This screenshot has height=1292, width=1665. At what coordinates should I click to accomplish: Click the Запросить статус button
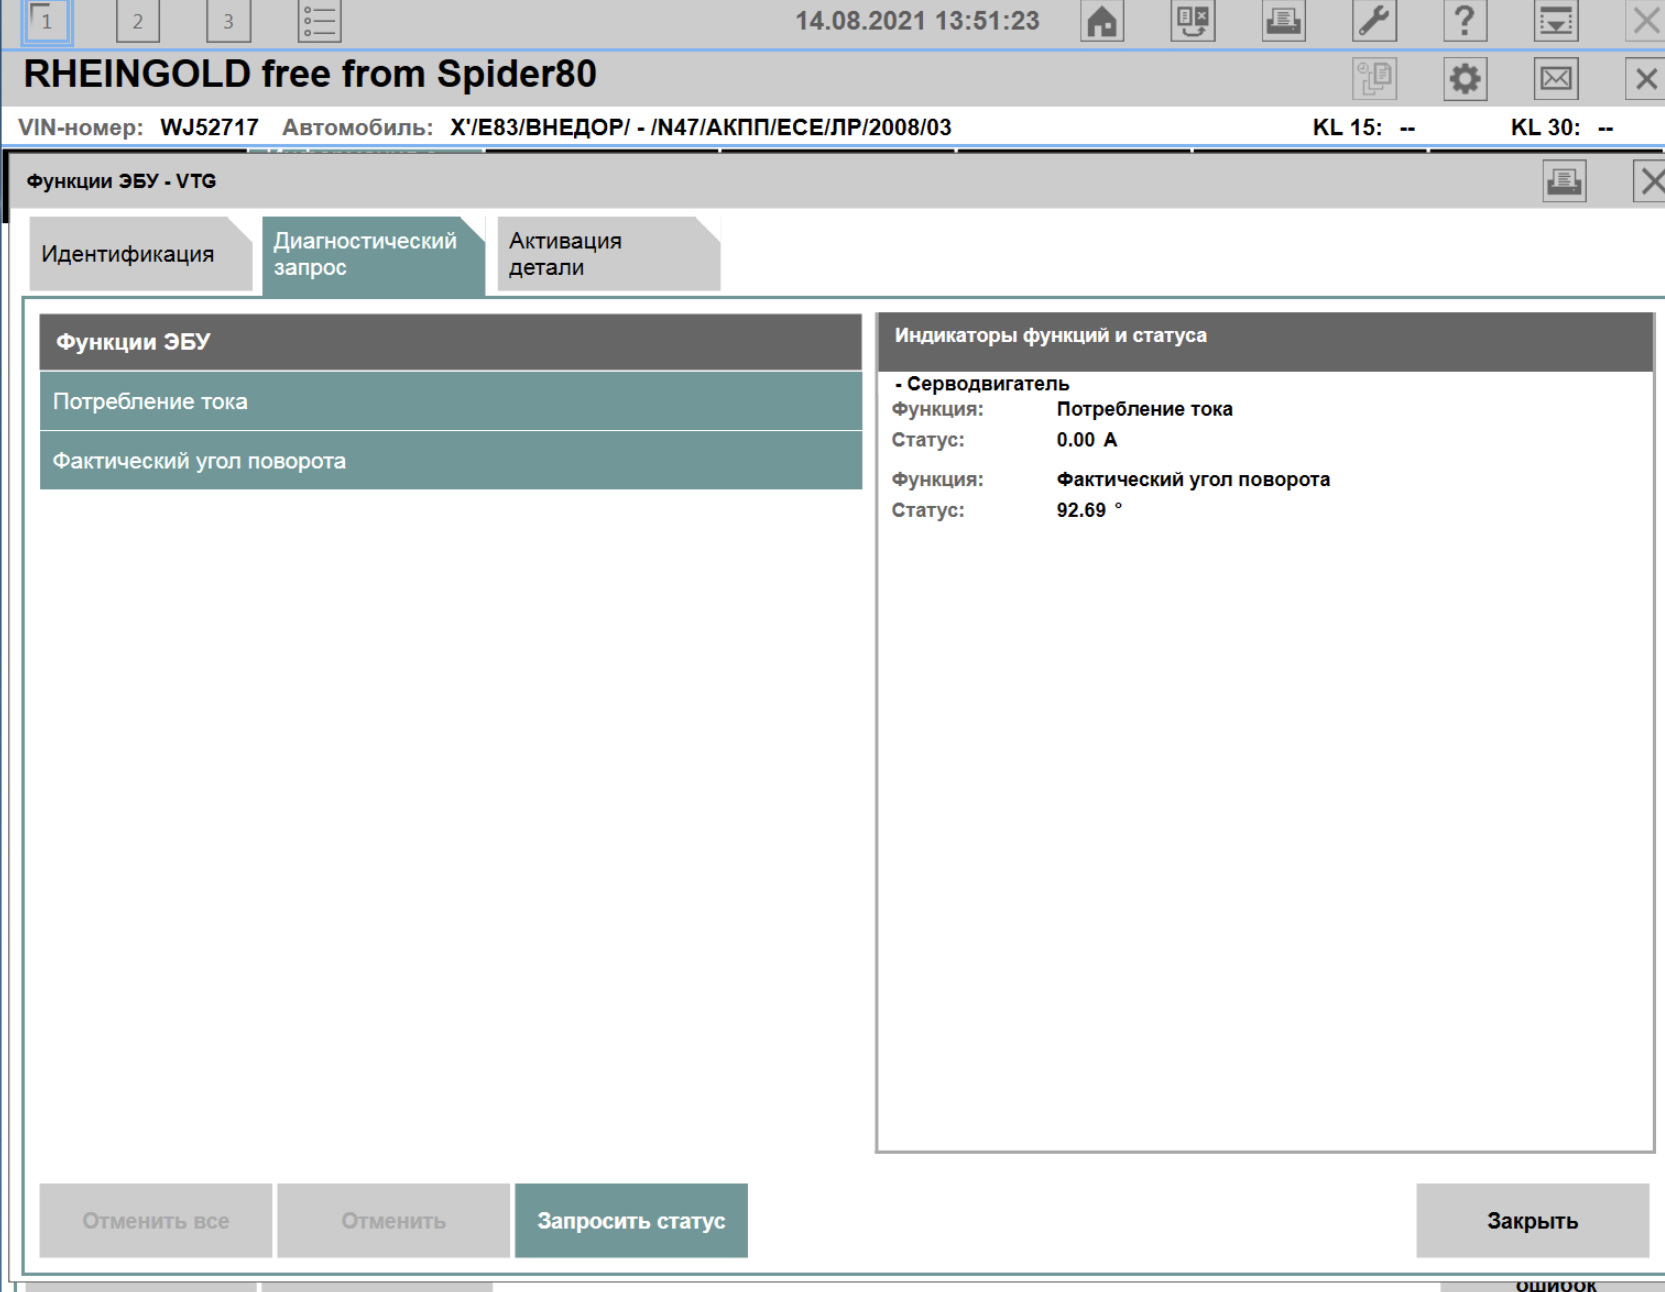(x=631, y=1220)
